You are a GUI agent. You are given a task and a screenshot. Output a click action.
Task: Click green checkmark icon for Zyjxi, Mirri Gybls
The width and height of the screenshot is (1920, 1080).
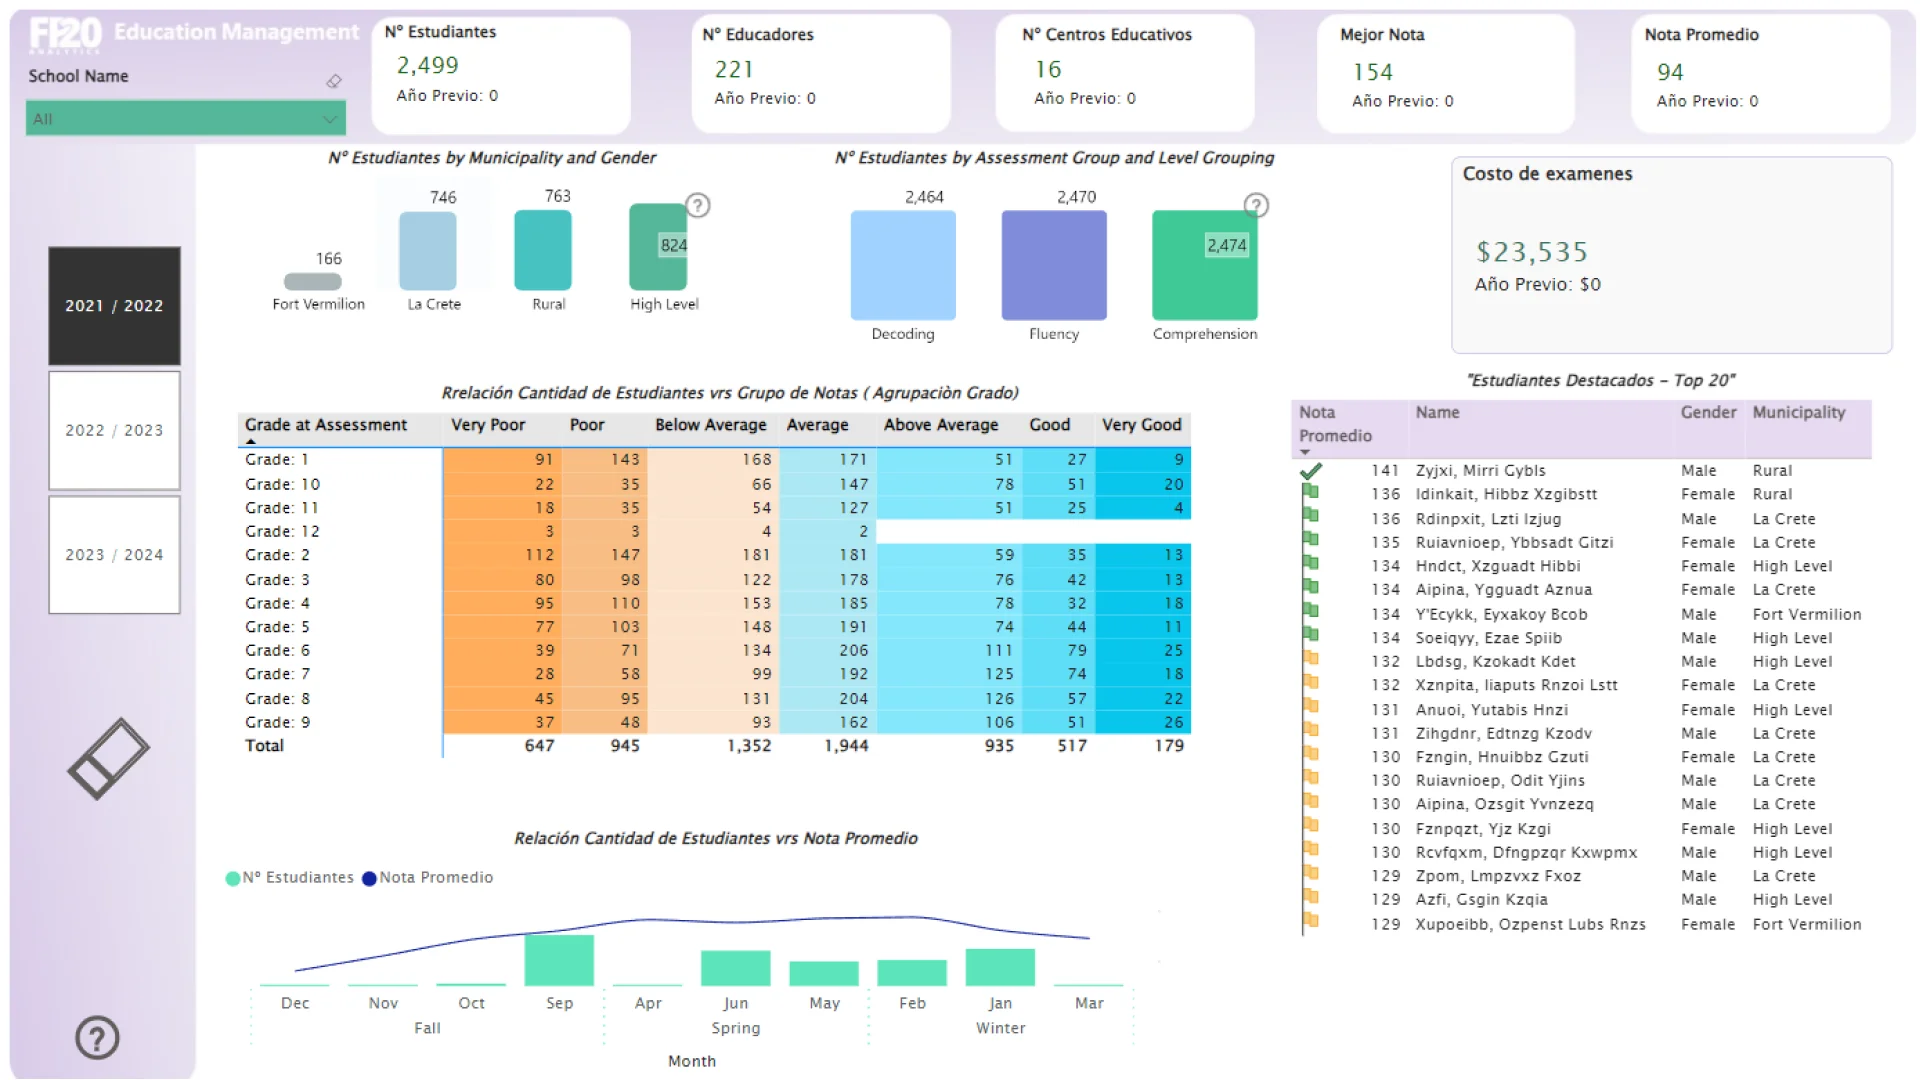1311,470
